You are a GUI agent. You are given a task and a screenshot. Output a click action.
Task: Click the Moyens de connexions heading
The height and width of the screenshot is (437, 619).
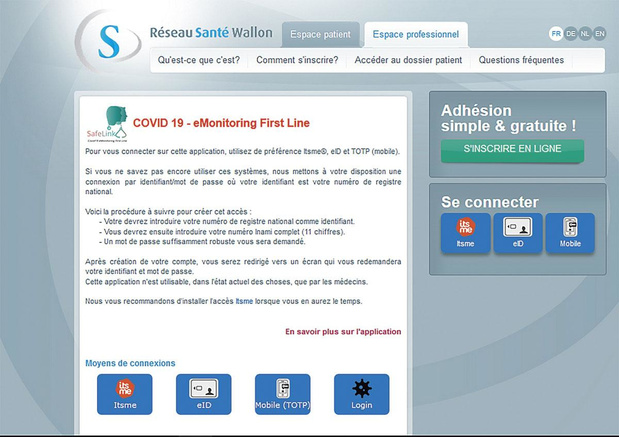click(x=130, y=363)
